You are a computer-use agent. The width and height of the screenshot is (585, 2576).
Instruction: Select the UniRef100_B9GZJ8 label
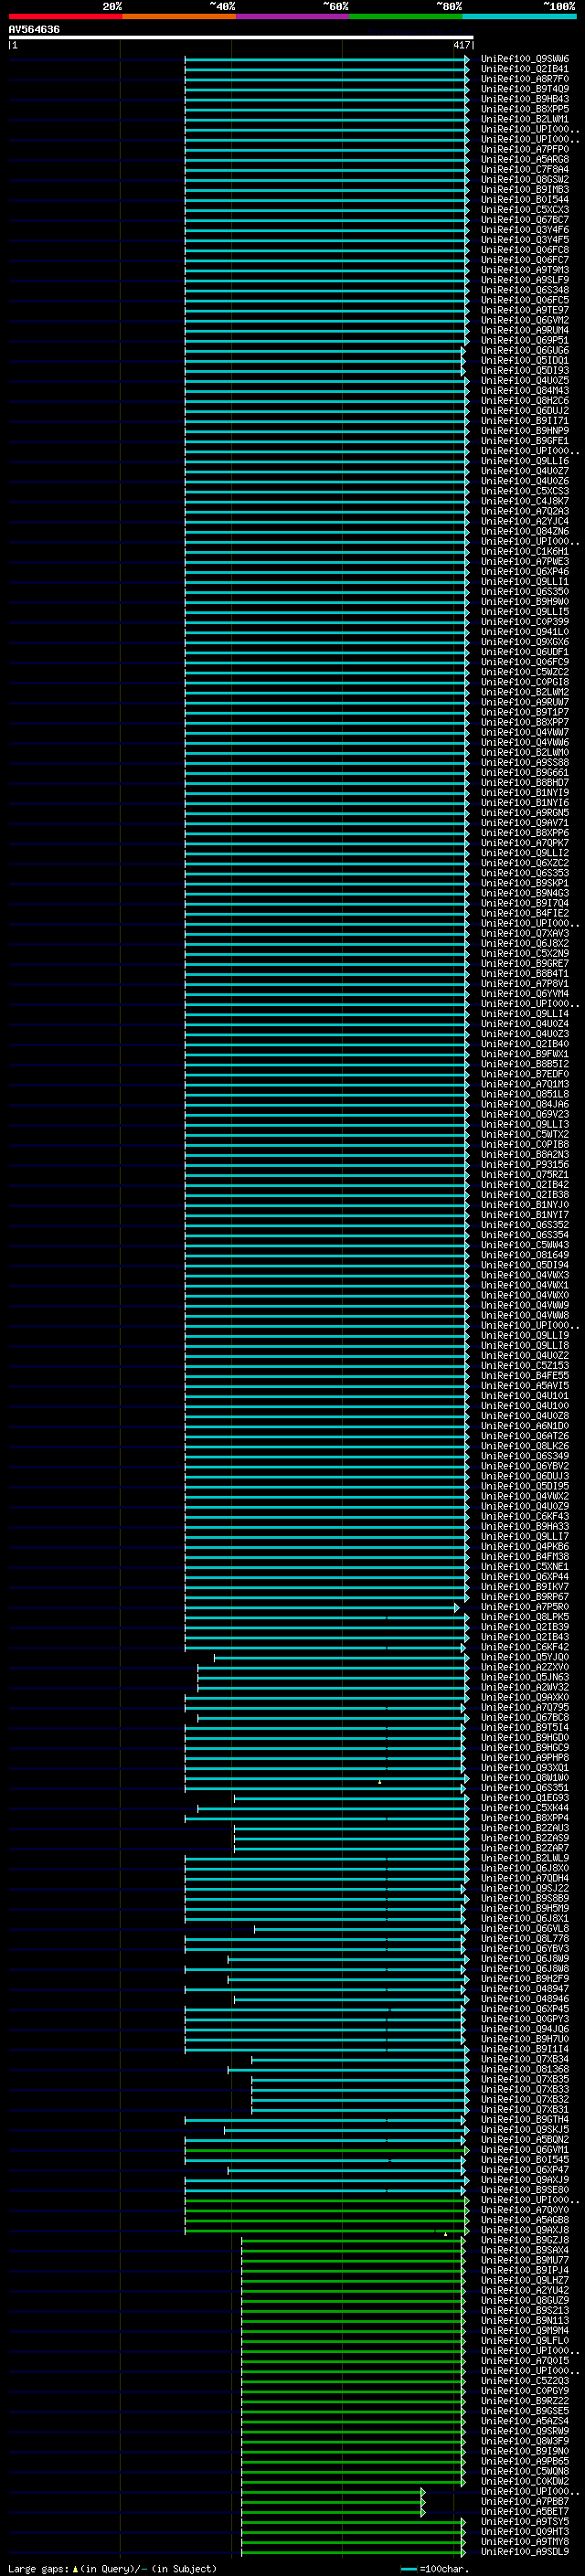525,2240
